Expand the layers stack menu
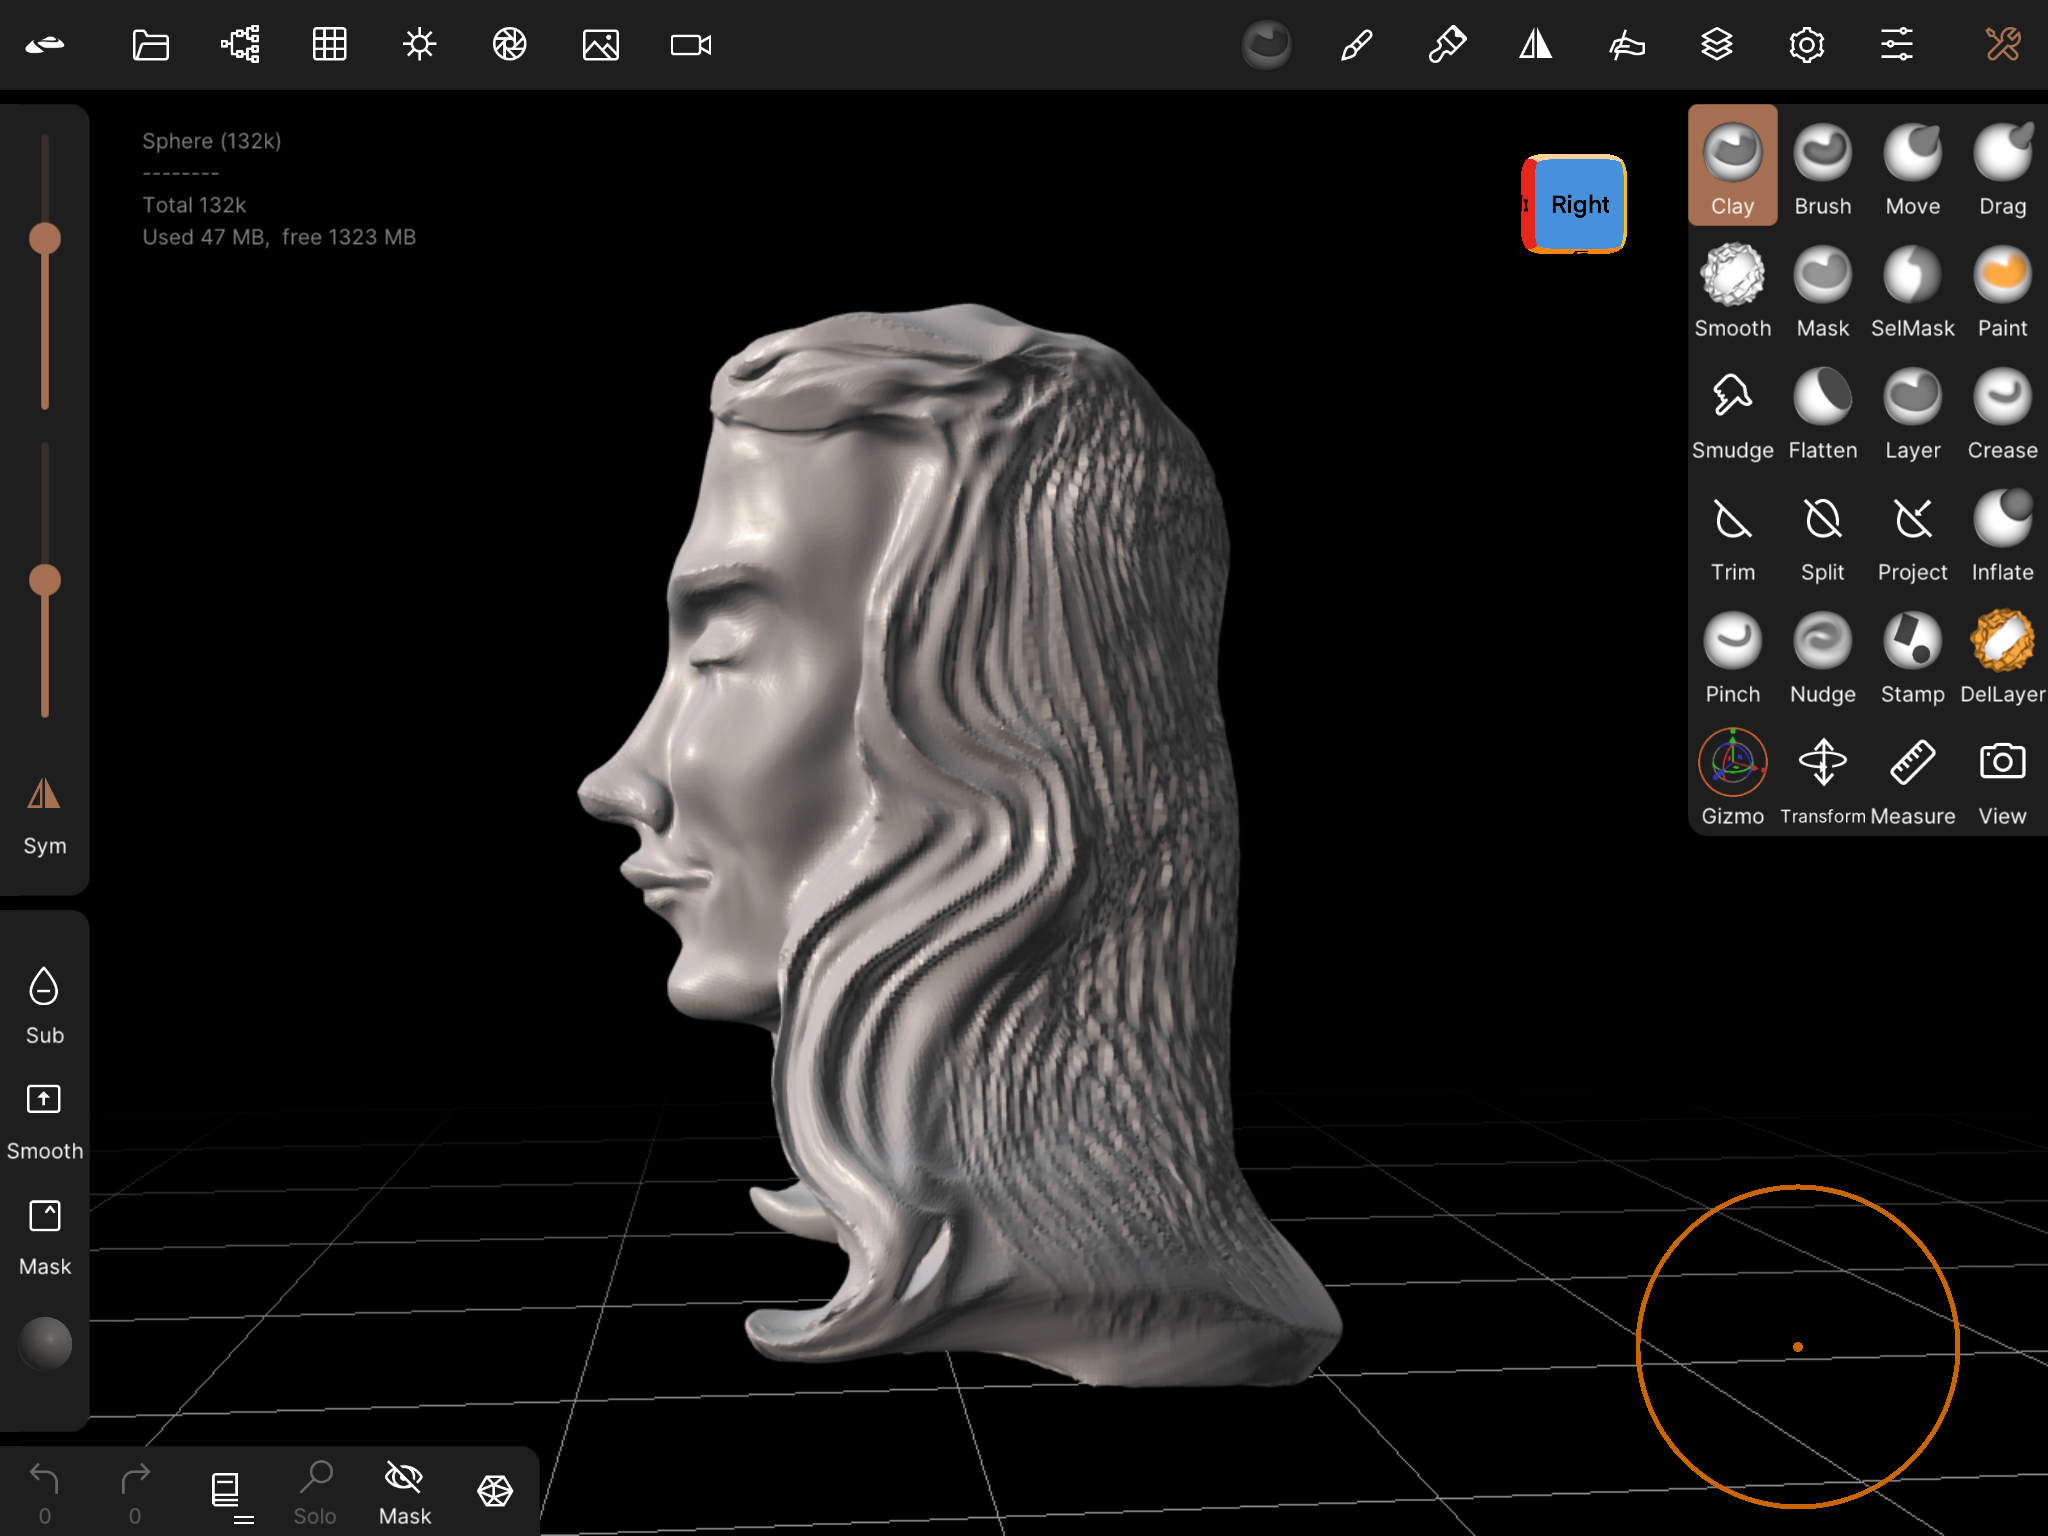Image resolution: width=2048 pixels, height=1536 pixels. (x=1716, y=45)
